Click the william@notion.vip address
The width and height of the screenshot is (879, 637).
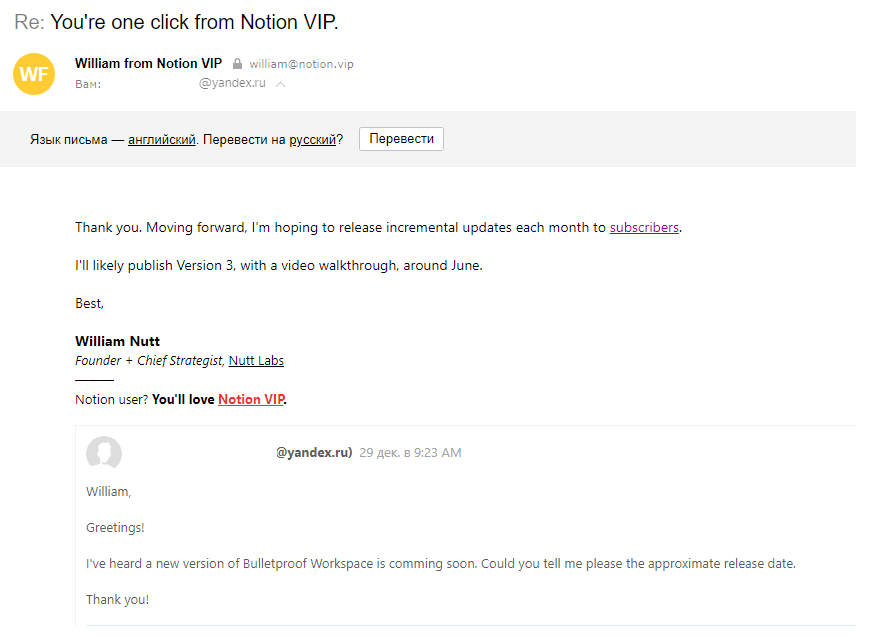pyautogui.click(x=301, y=64)
